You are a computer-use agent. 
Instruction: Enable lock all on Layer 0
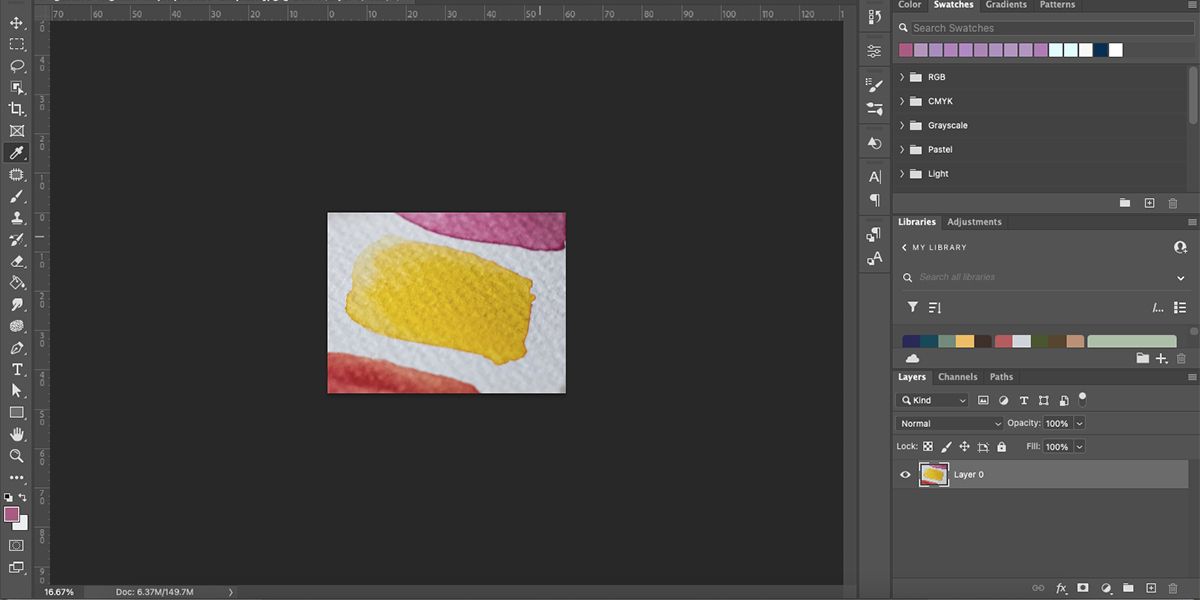[x=1001, y=446]
